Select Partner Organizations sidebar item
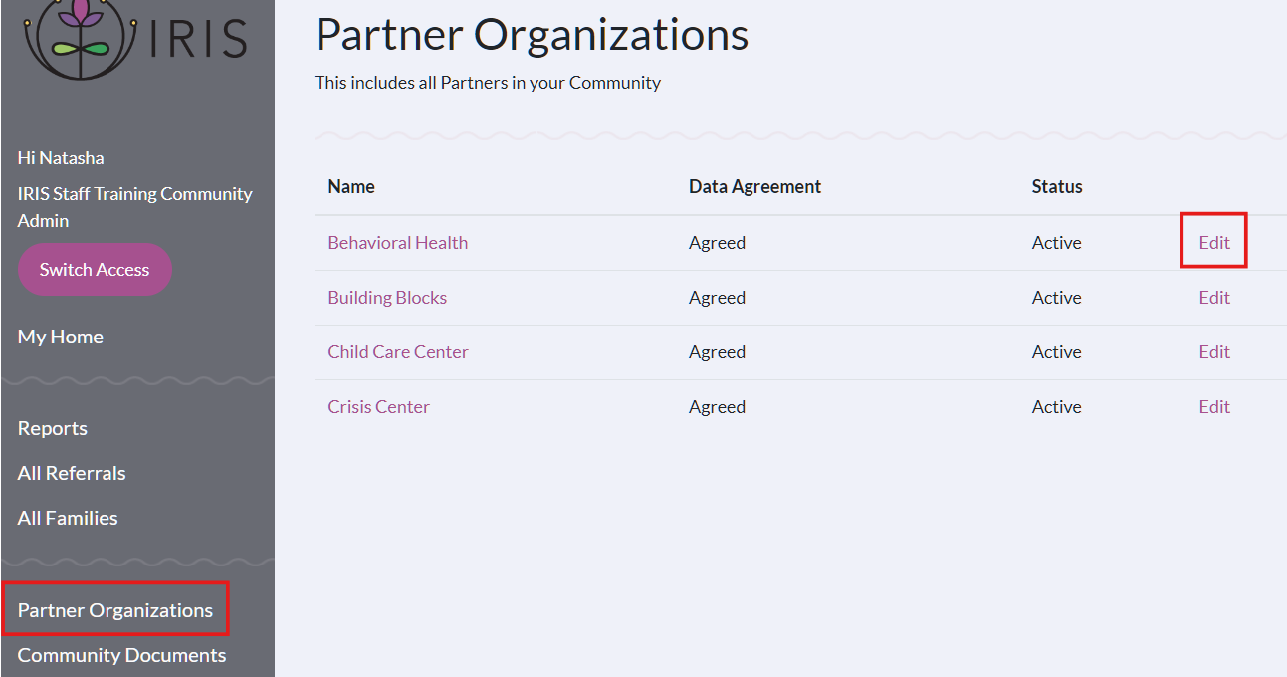This screenshot has height=677, width=1287. click(x=115, y=610)
